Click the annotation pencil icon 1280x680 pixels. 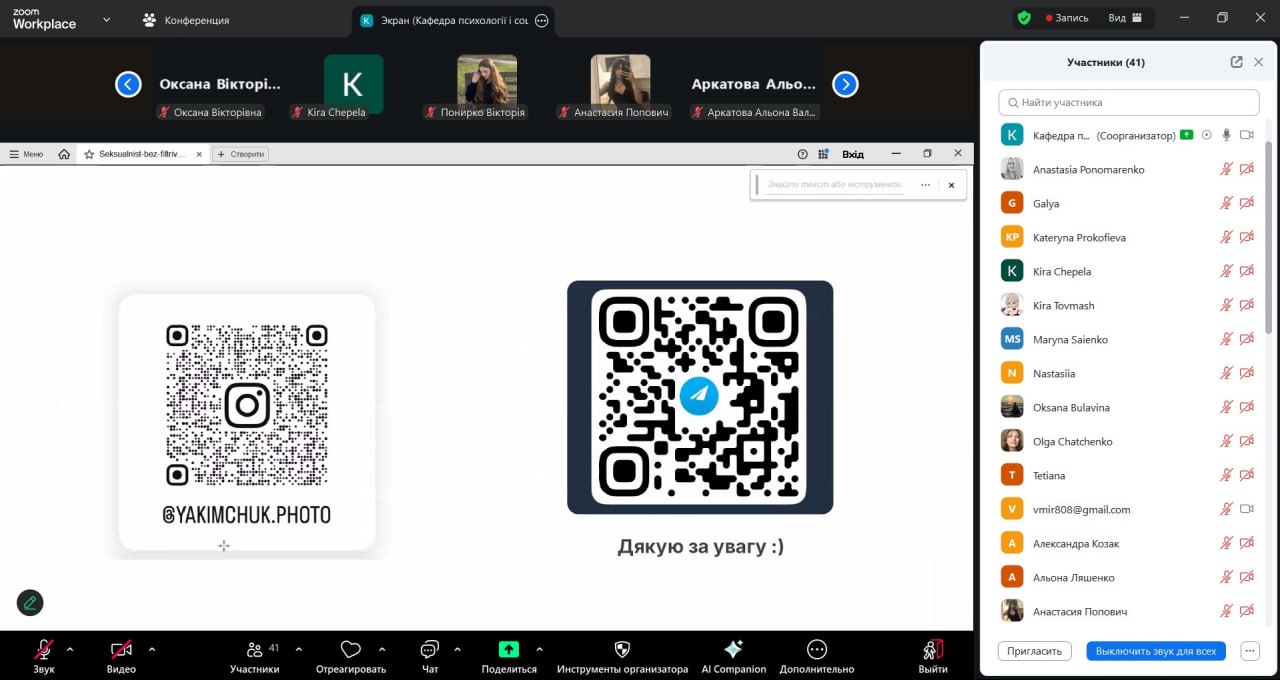coord(30,602)
